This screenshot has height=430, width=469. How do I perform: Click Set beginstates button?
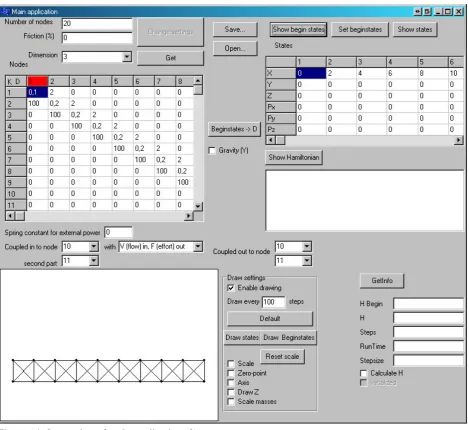[x=360, y=30]
